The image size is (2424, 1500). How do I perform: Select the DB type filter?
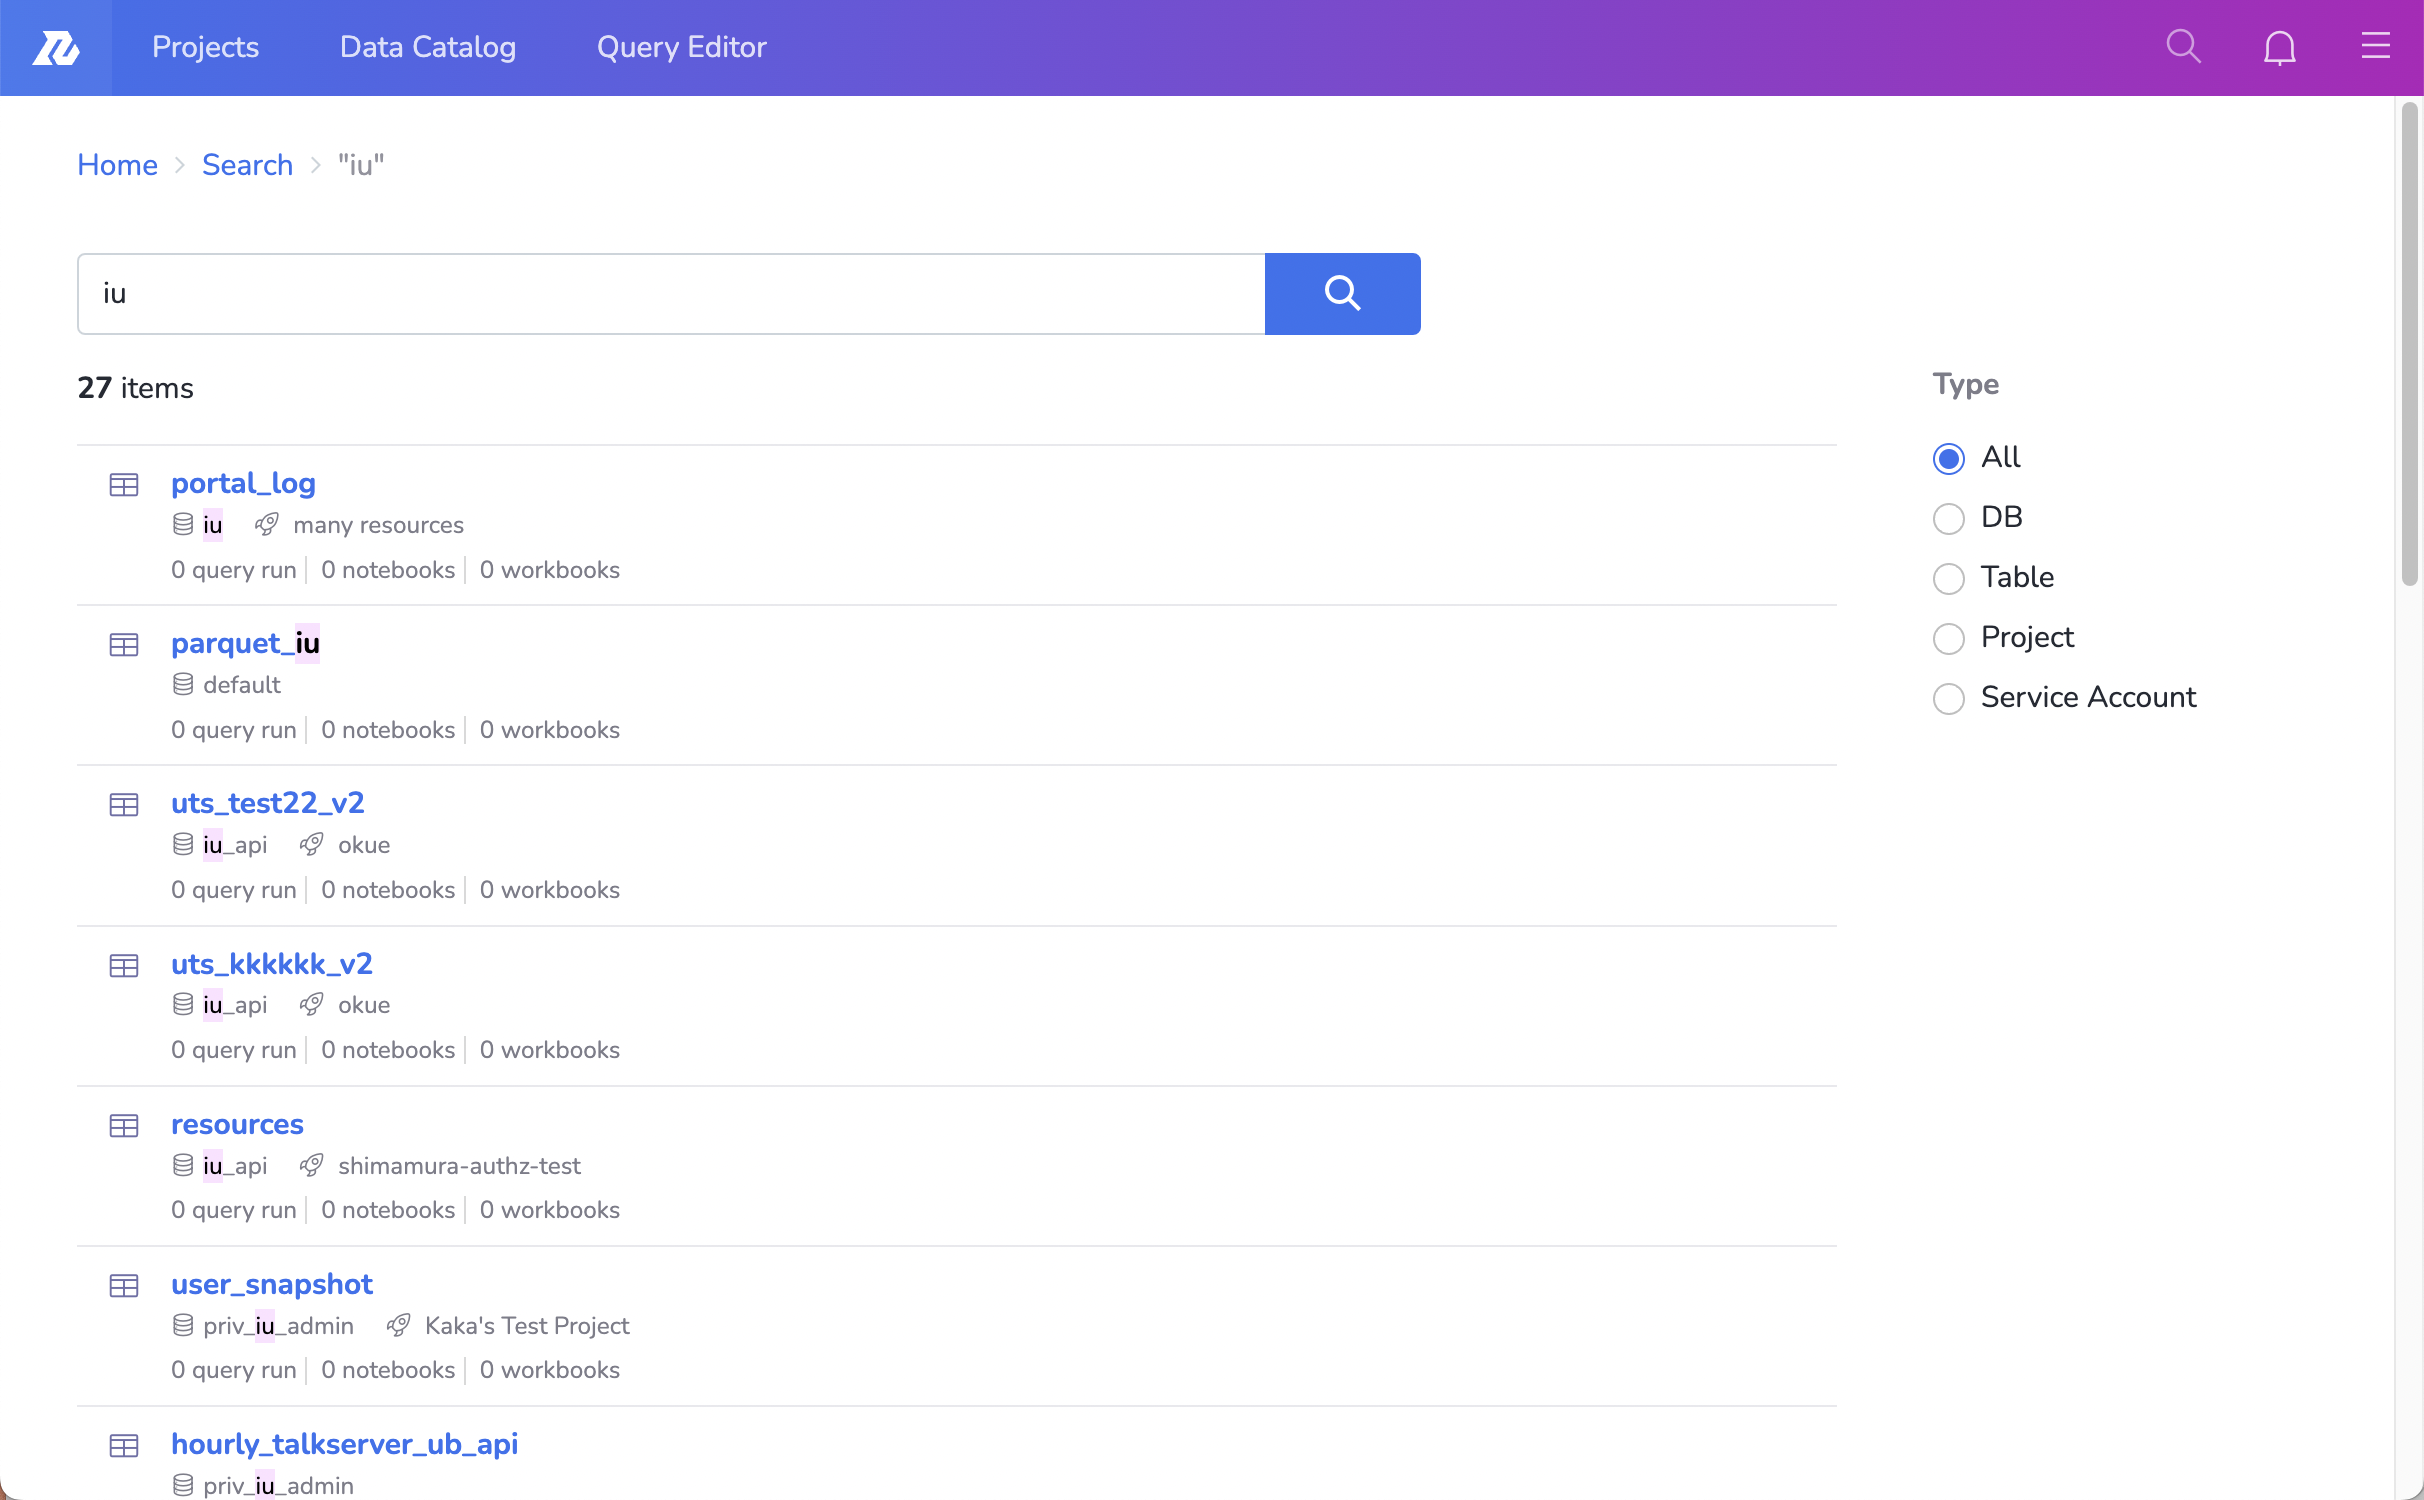click(x=1948, y=518)
